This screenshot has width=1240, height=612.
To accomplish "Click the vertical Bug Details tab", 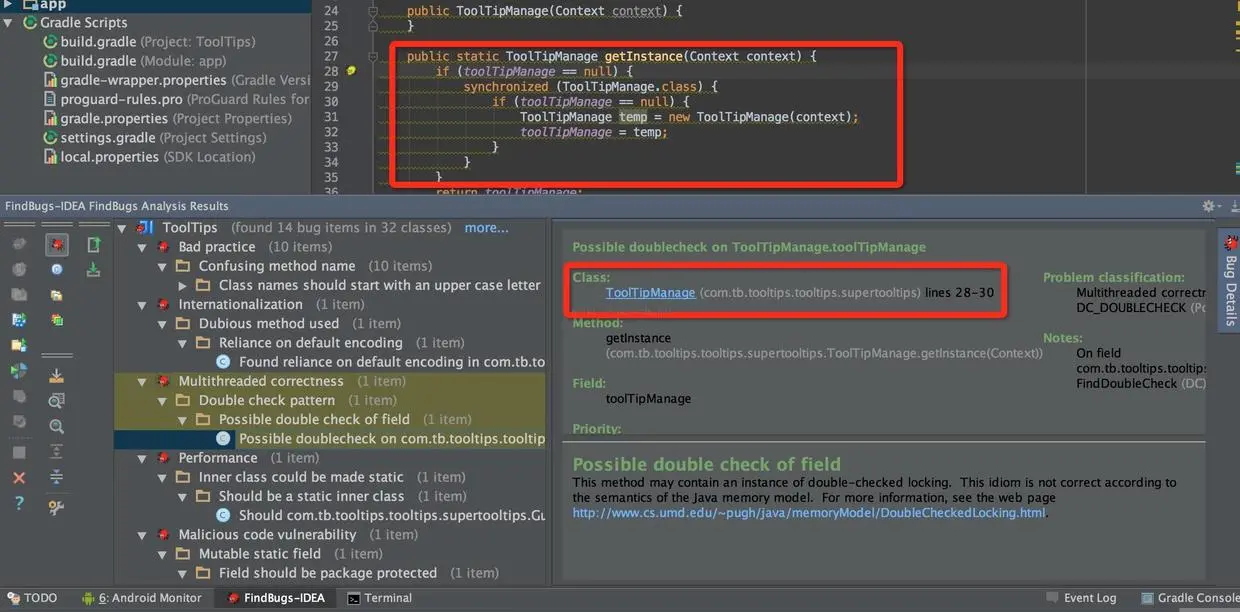I will pos(1230,282).
